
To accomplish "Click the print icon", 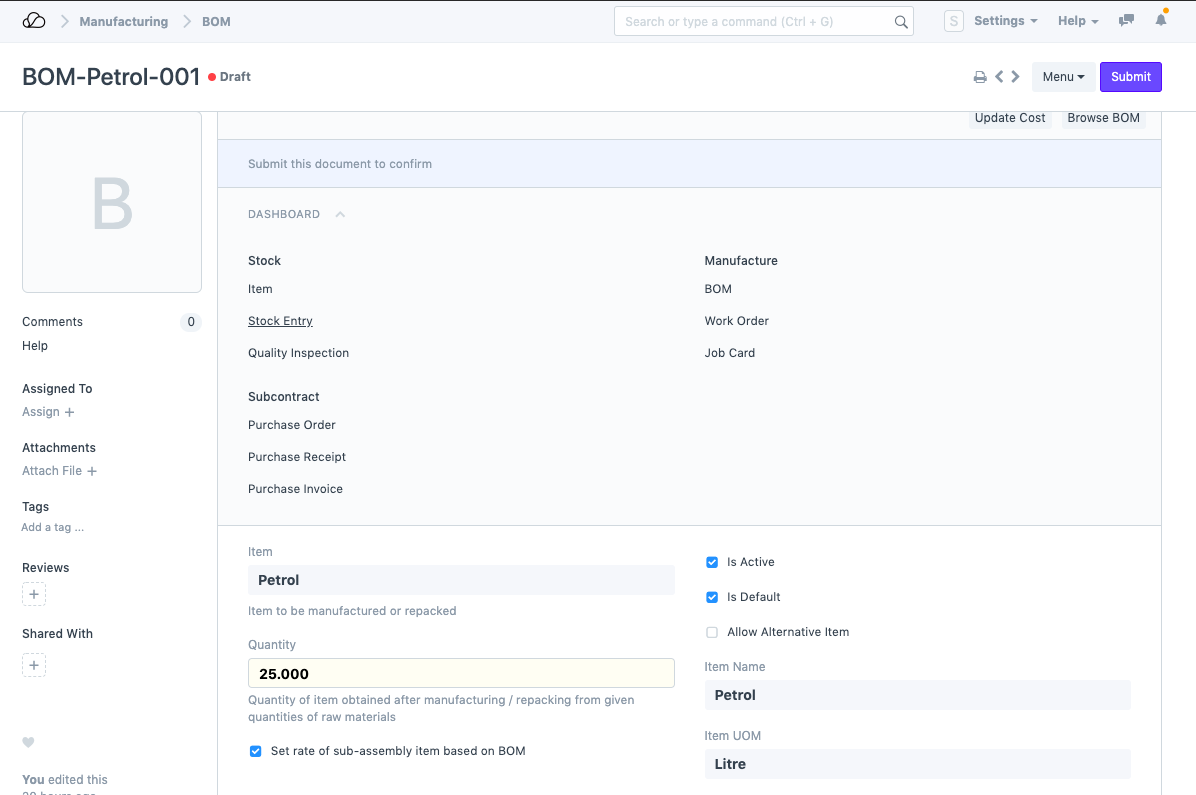I will [x=980, y=77].
